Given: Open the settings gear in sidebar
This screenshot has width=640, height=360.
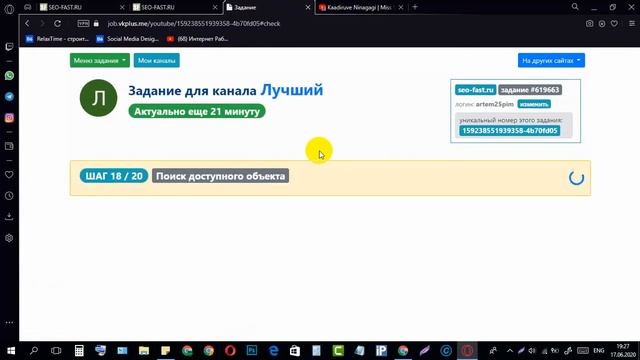Looking at the screenshot, I should click(9, 238).
